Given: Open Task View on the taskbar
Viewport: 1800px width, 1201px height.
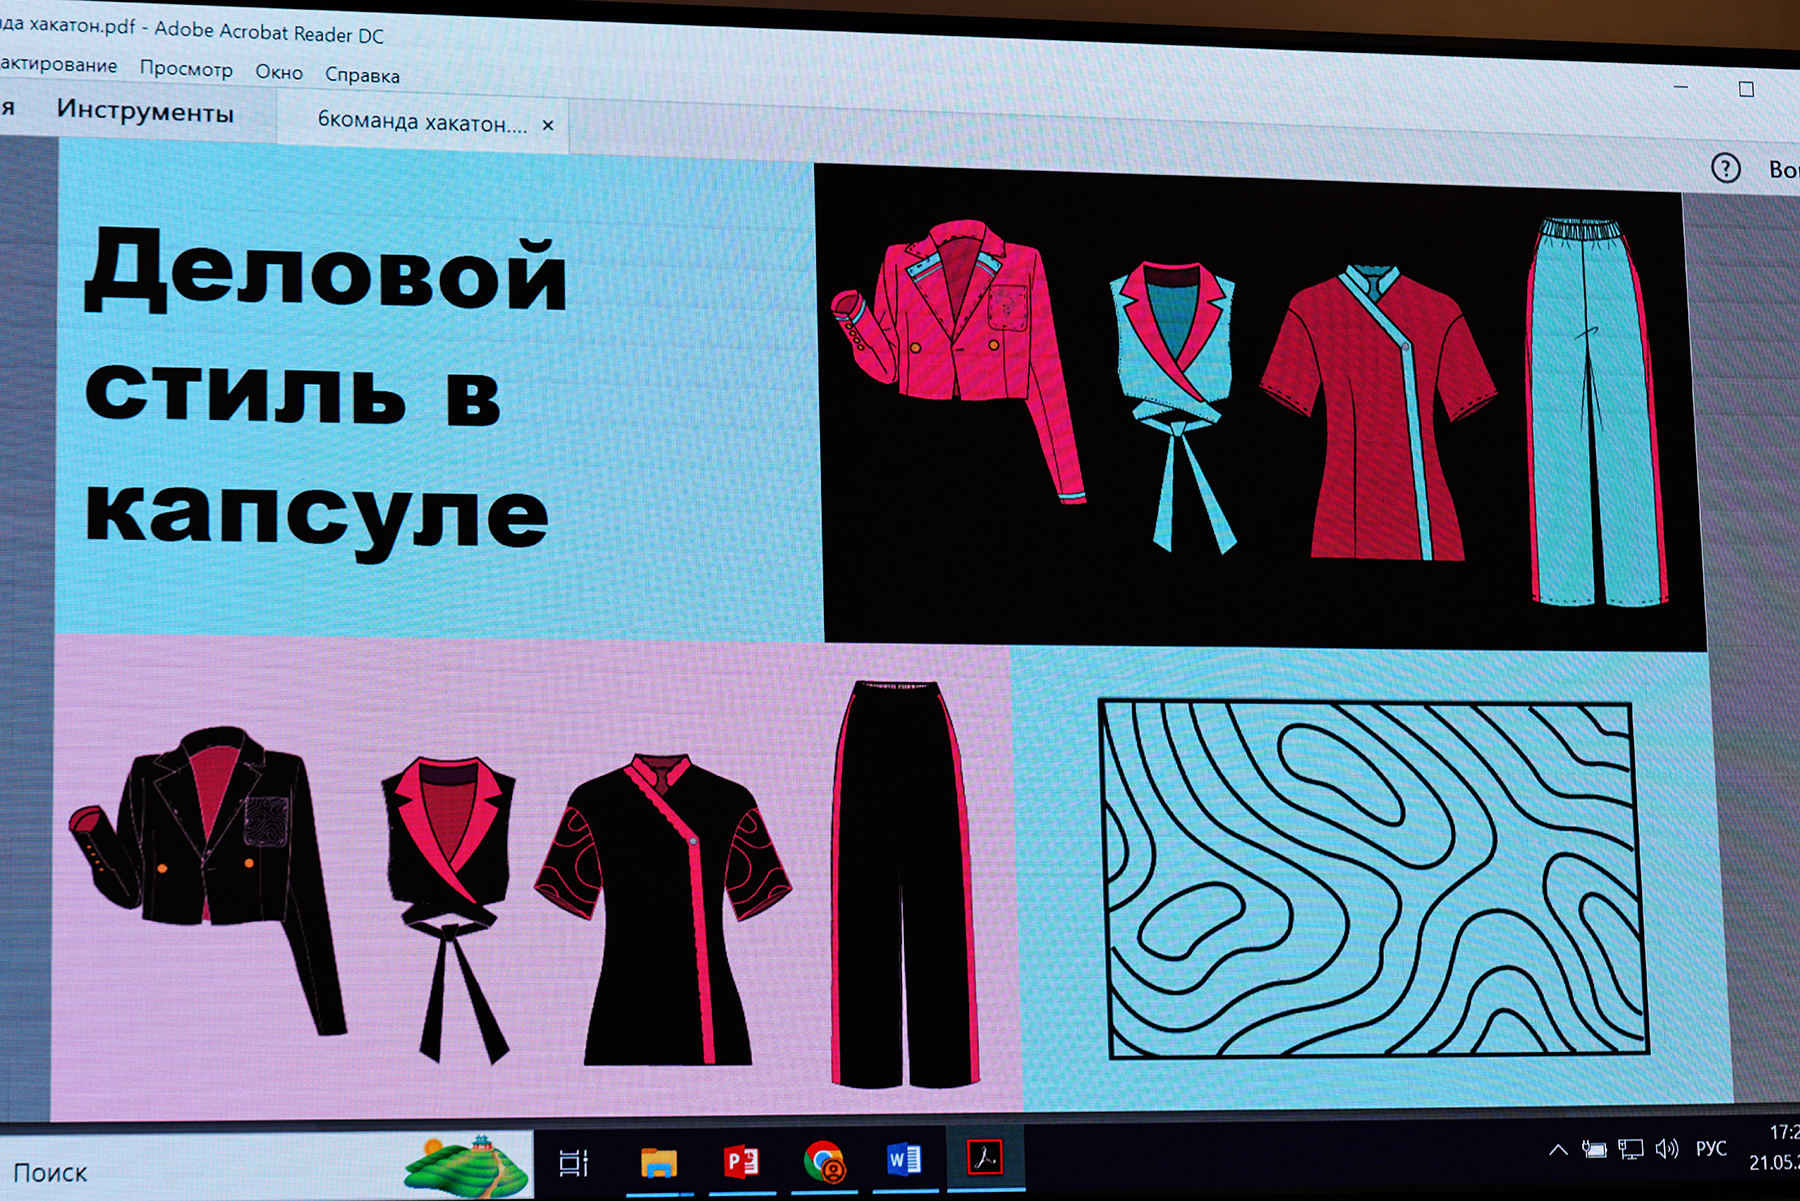Looking at the screenshot, I should 574,1162.
